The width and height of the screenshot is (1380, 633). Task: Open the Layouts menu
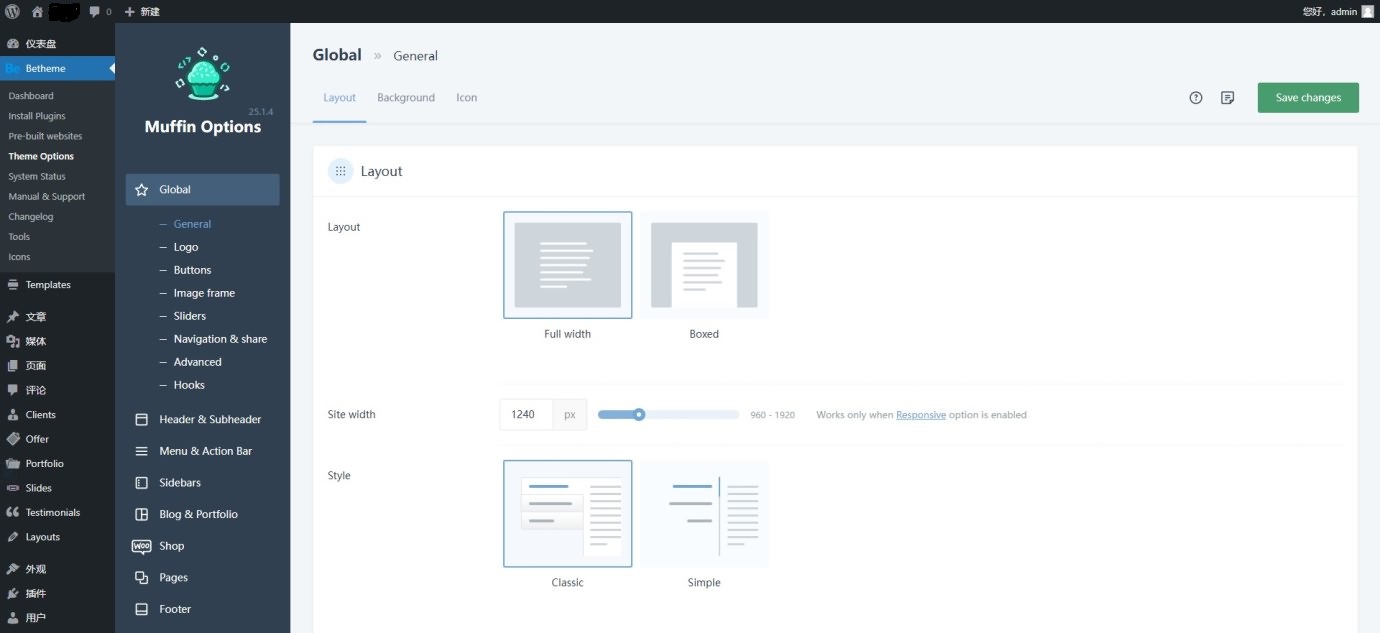(57, 537)
